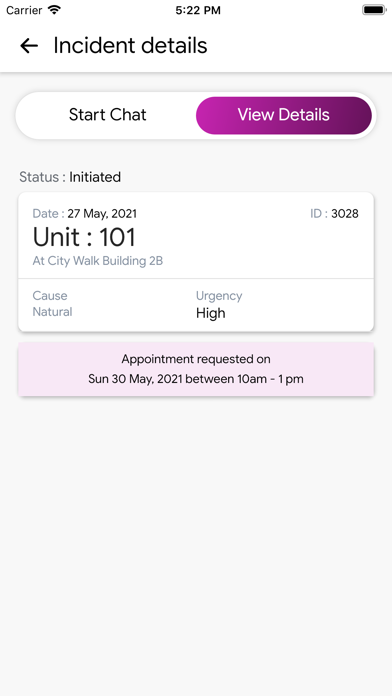Open the Appointment requested on banner
Viewport: 392px width, 696px height.
click(x=196, y=369)
